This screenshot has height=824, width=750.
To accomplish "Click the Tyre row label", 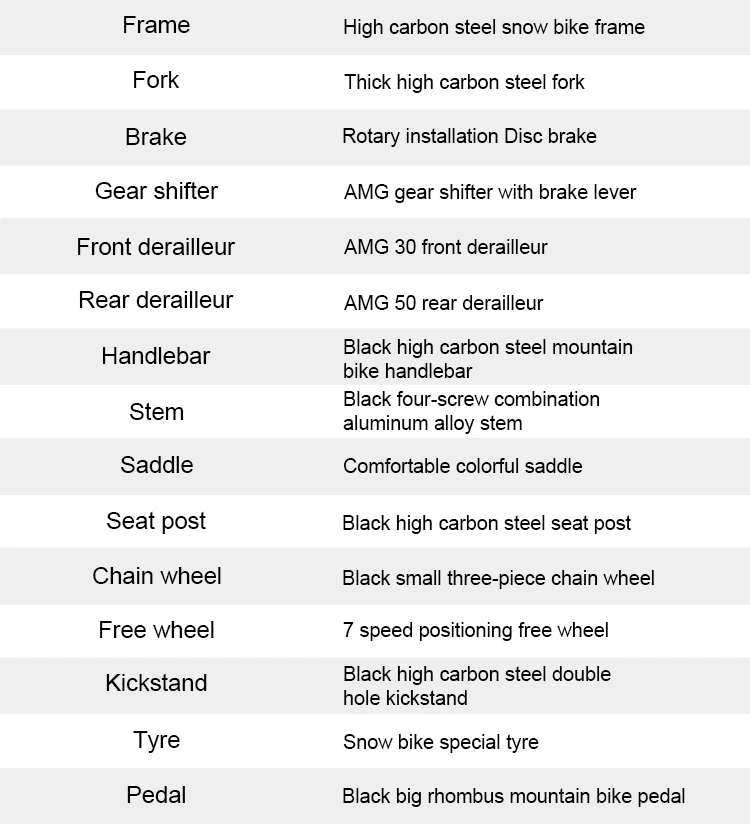I will [x=157, y=740].
